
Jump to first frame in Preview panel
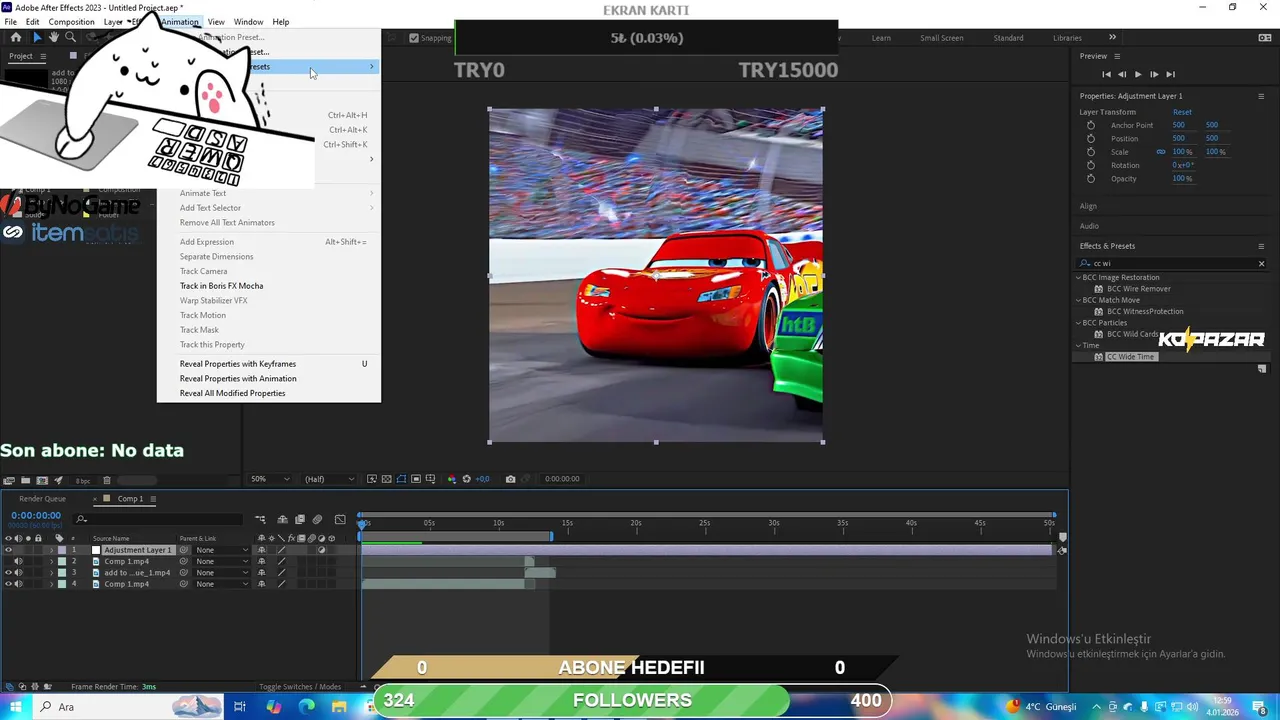click(x=1106, y=74)
